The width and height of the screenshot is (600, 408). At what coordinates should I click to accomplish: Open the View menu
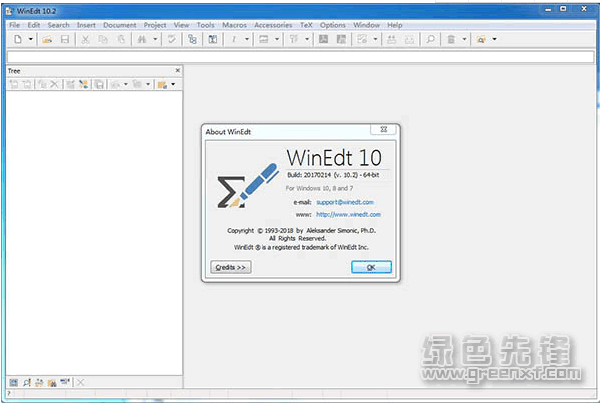click(x=181, y=25)
